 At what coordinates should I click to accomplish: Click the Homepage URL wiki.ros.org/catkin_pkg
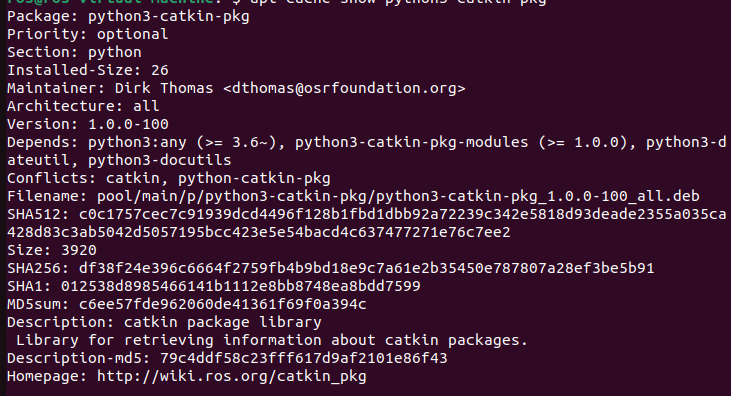(x=232, y=376)
